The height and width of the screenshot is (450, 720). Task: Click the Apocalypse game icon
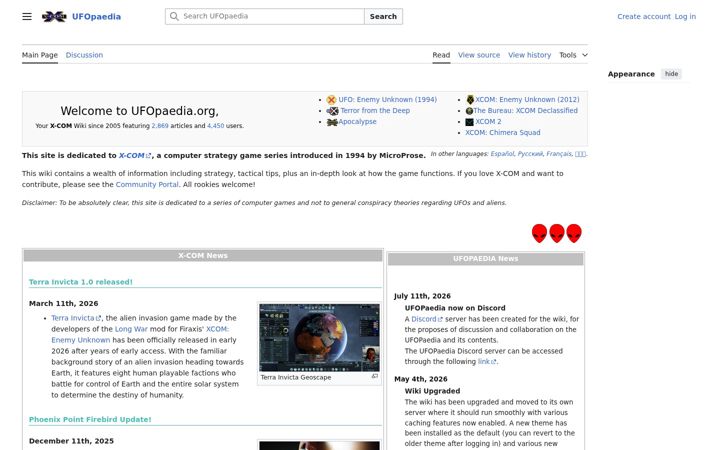332,122
